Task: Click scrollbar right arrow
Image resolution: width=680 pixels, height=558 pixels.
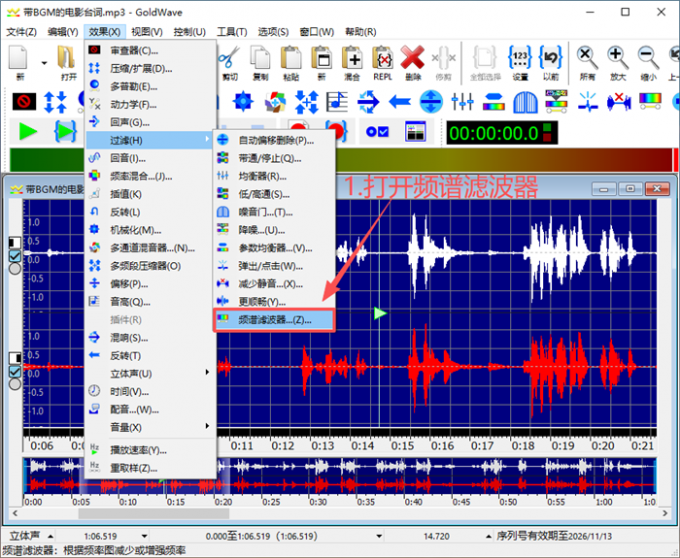Action: 665,513
